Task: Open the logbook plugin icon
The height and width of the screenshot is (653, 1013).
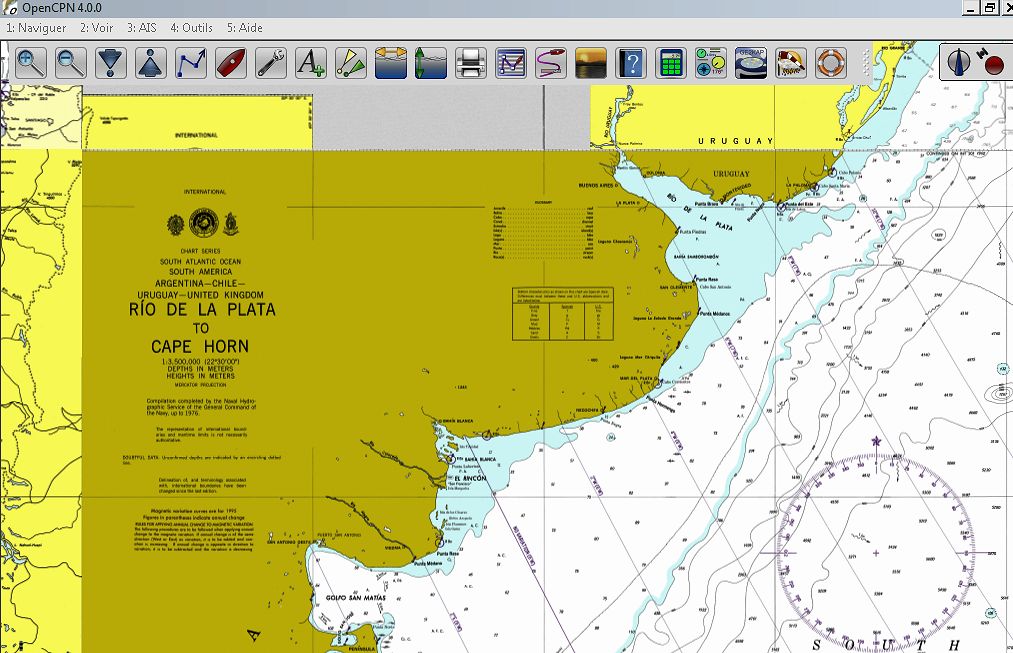Action: pos(791,63)
